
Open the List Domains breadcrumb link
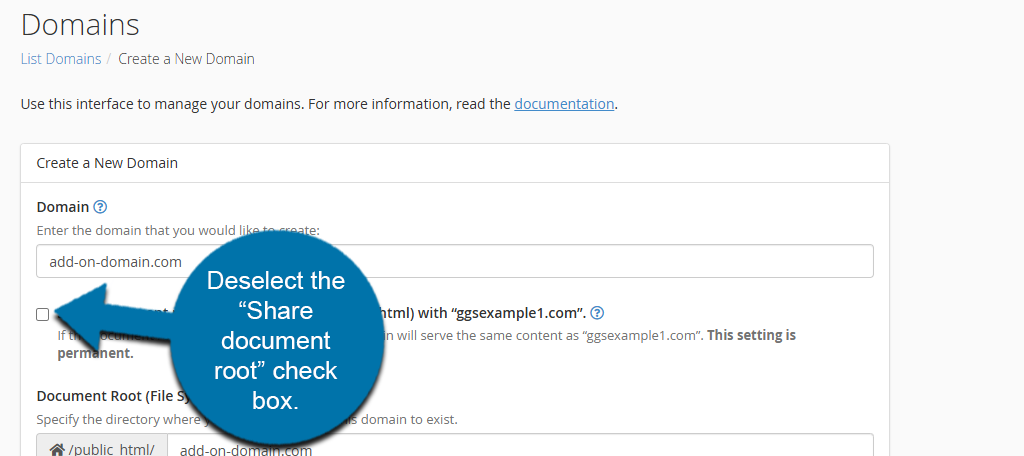pos(61,59)
